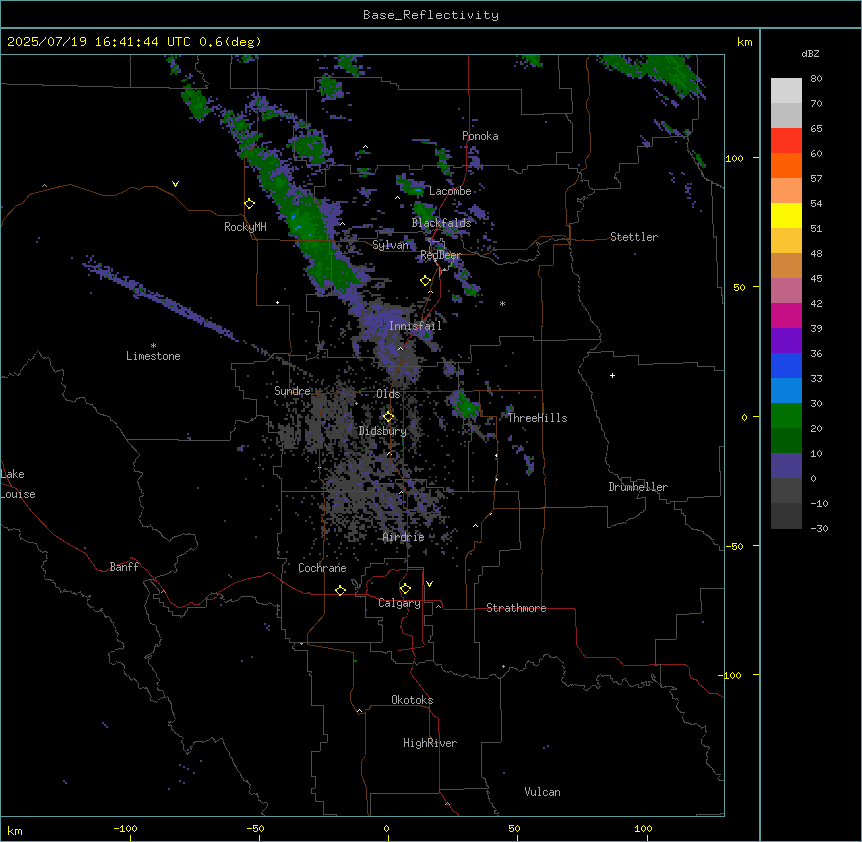
Task: Click the brown 45-48 dBZ legend swatch
Action: (786, 265)
